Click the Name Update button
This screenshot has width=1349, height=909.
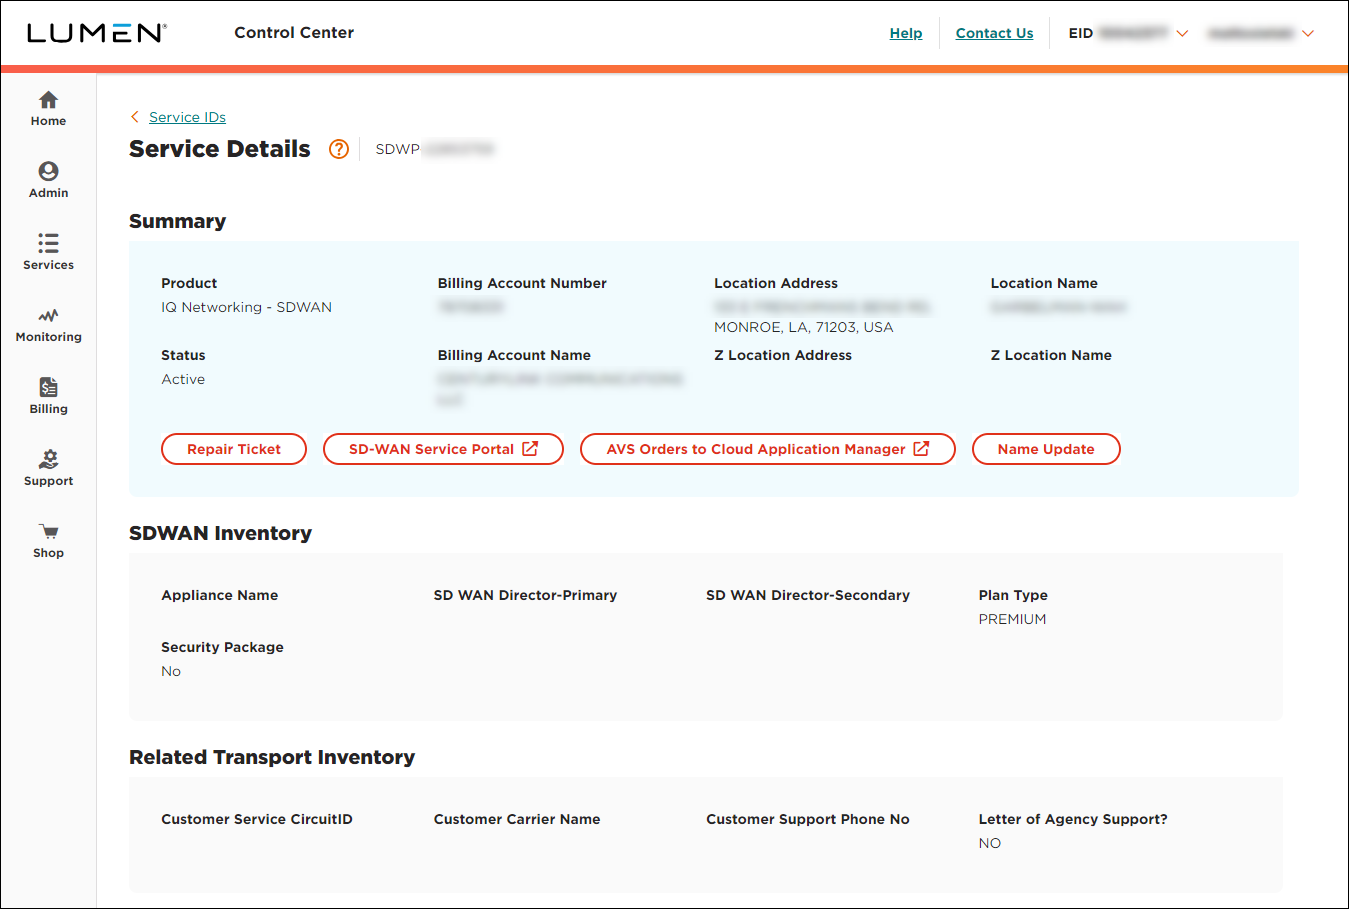(x=1046, y=449)
